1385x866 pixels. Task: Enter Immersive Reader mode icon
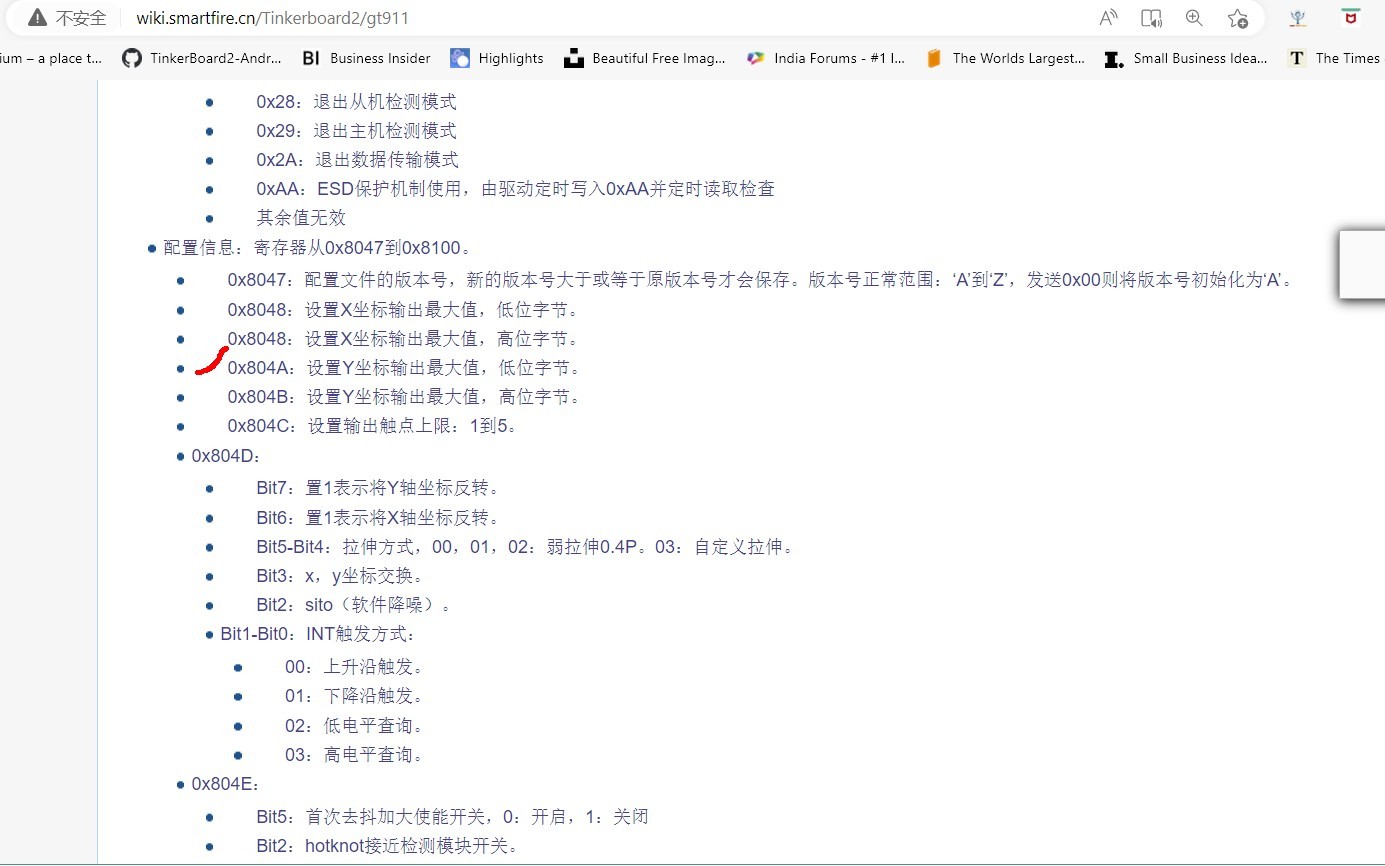1152,18
